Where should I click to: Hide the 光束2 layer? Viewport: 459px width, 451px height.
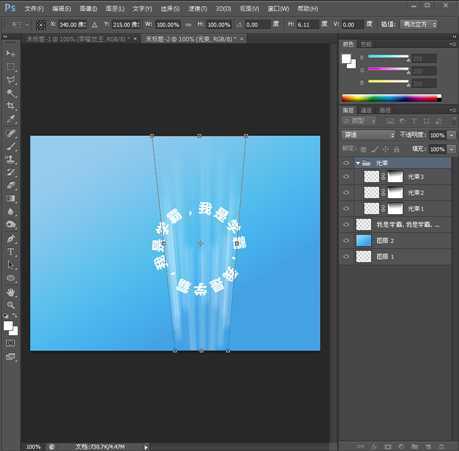point(347,193)
